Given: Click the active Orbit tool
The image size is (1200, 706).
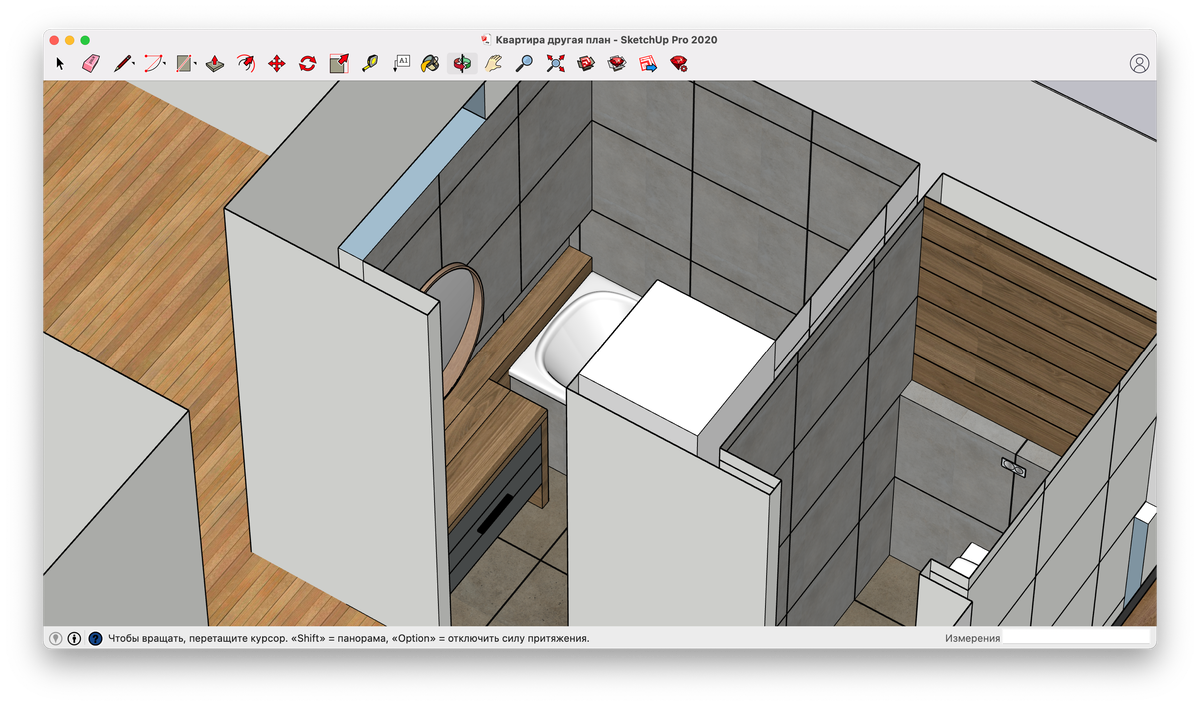Looking at the screenshot, I should click(x=462, y=63).
